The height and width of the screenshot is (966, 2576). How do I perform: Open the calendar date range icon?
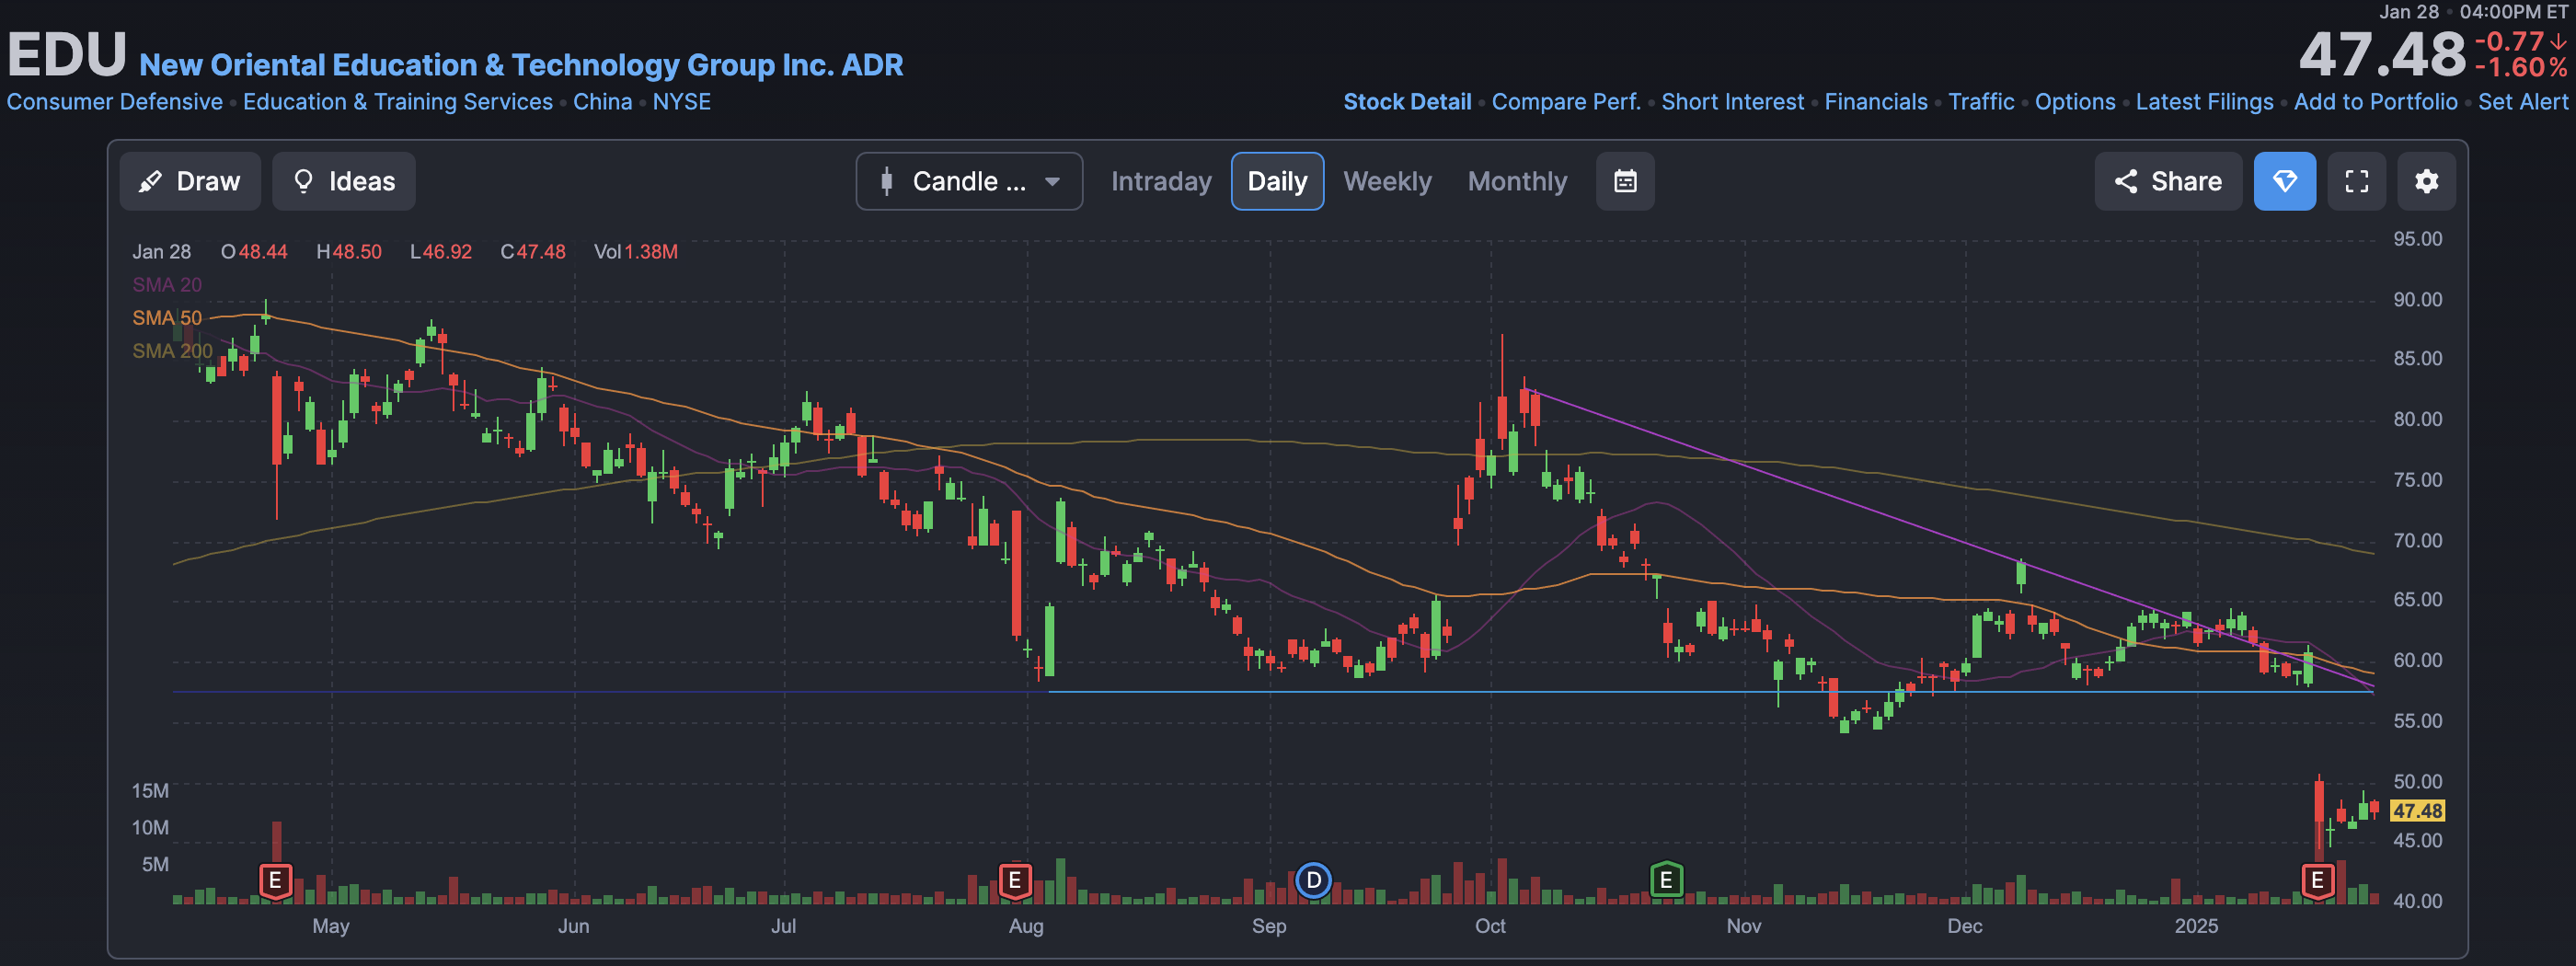tap(1625, 181)
